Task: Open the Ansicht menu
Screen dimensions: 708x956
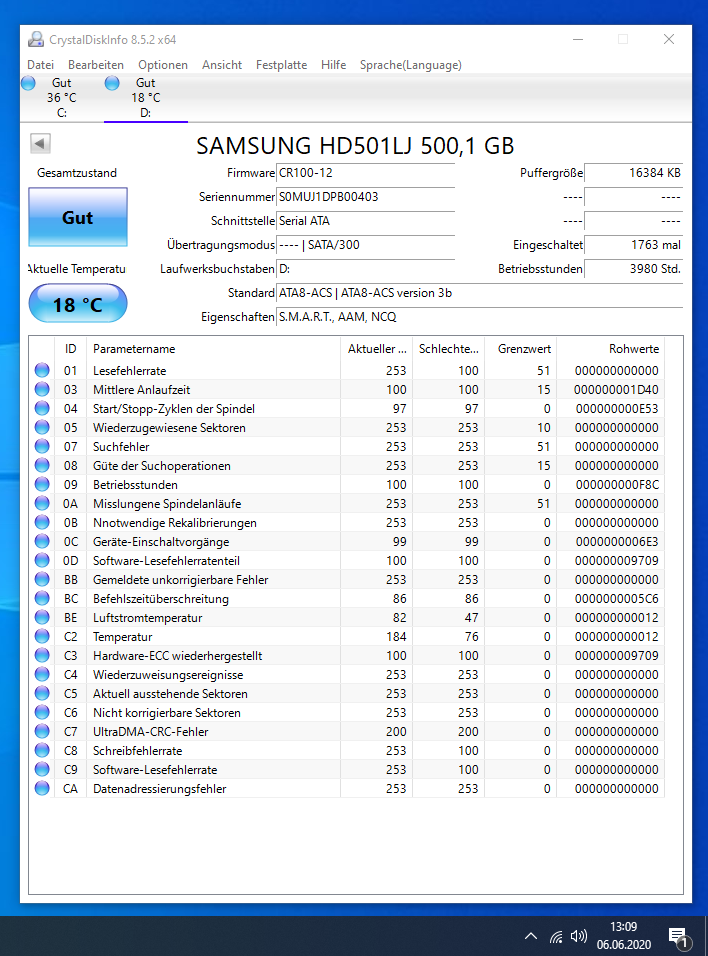Action: point(222,65)
